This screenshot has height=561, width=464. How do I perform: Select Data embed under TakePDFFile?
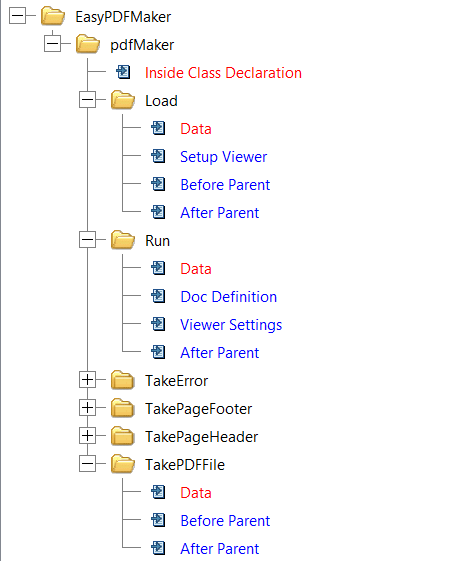[x=196, y=493]
